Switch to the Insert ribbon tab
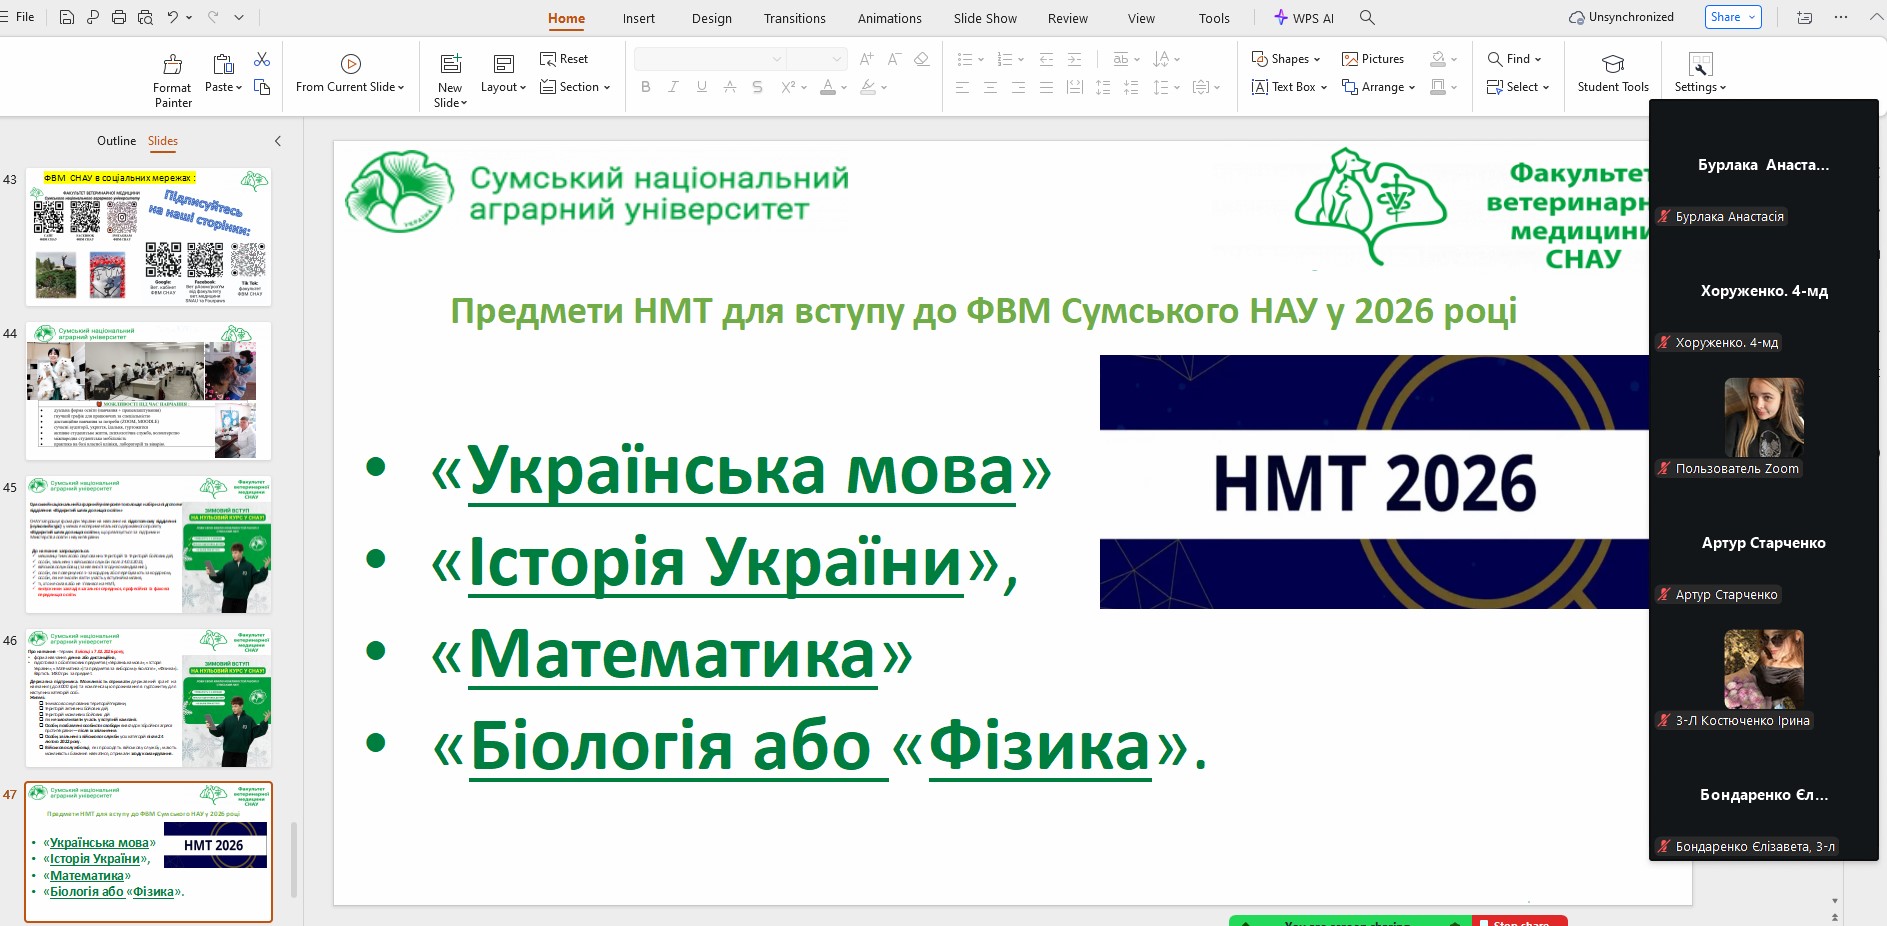This screenshot has width=1887, height=926. [x=638, y=18]
